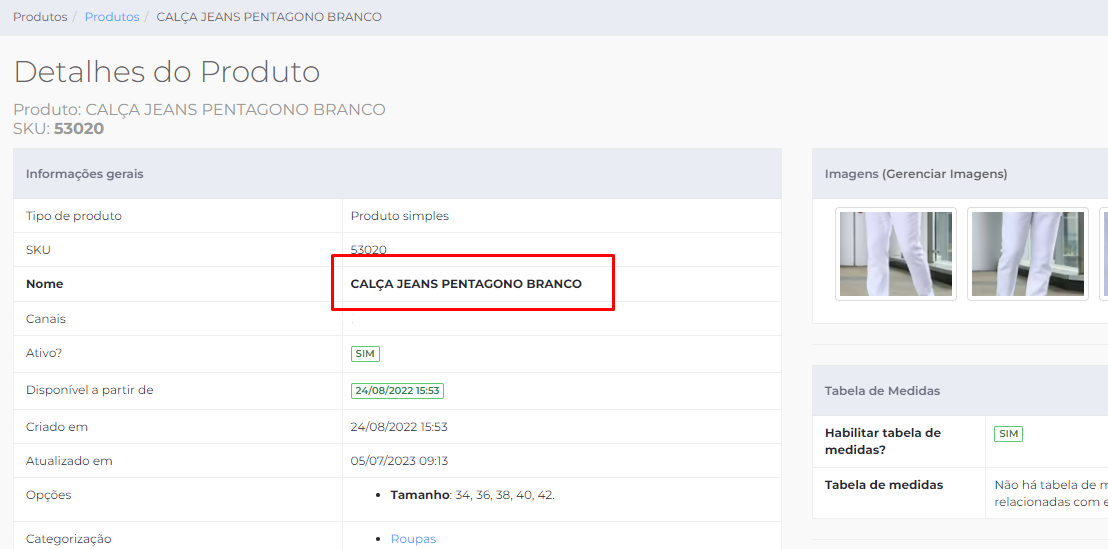Screen dimensions: 1108x549
Task: Click the Habilitar tabela de medidas label
Action: click(883, 441)
